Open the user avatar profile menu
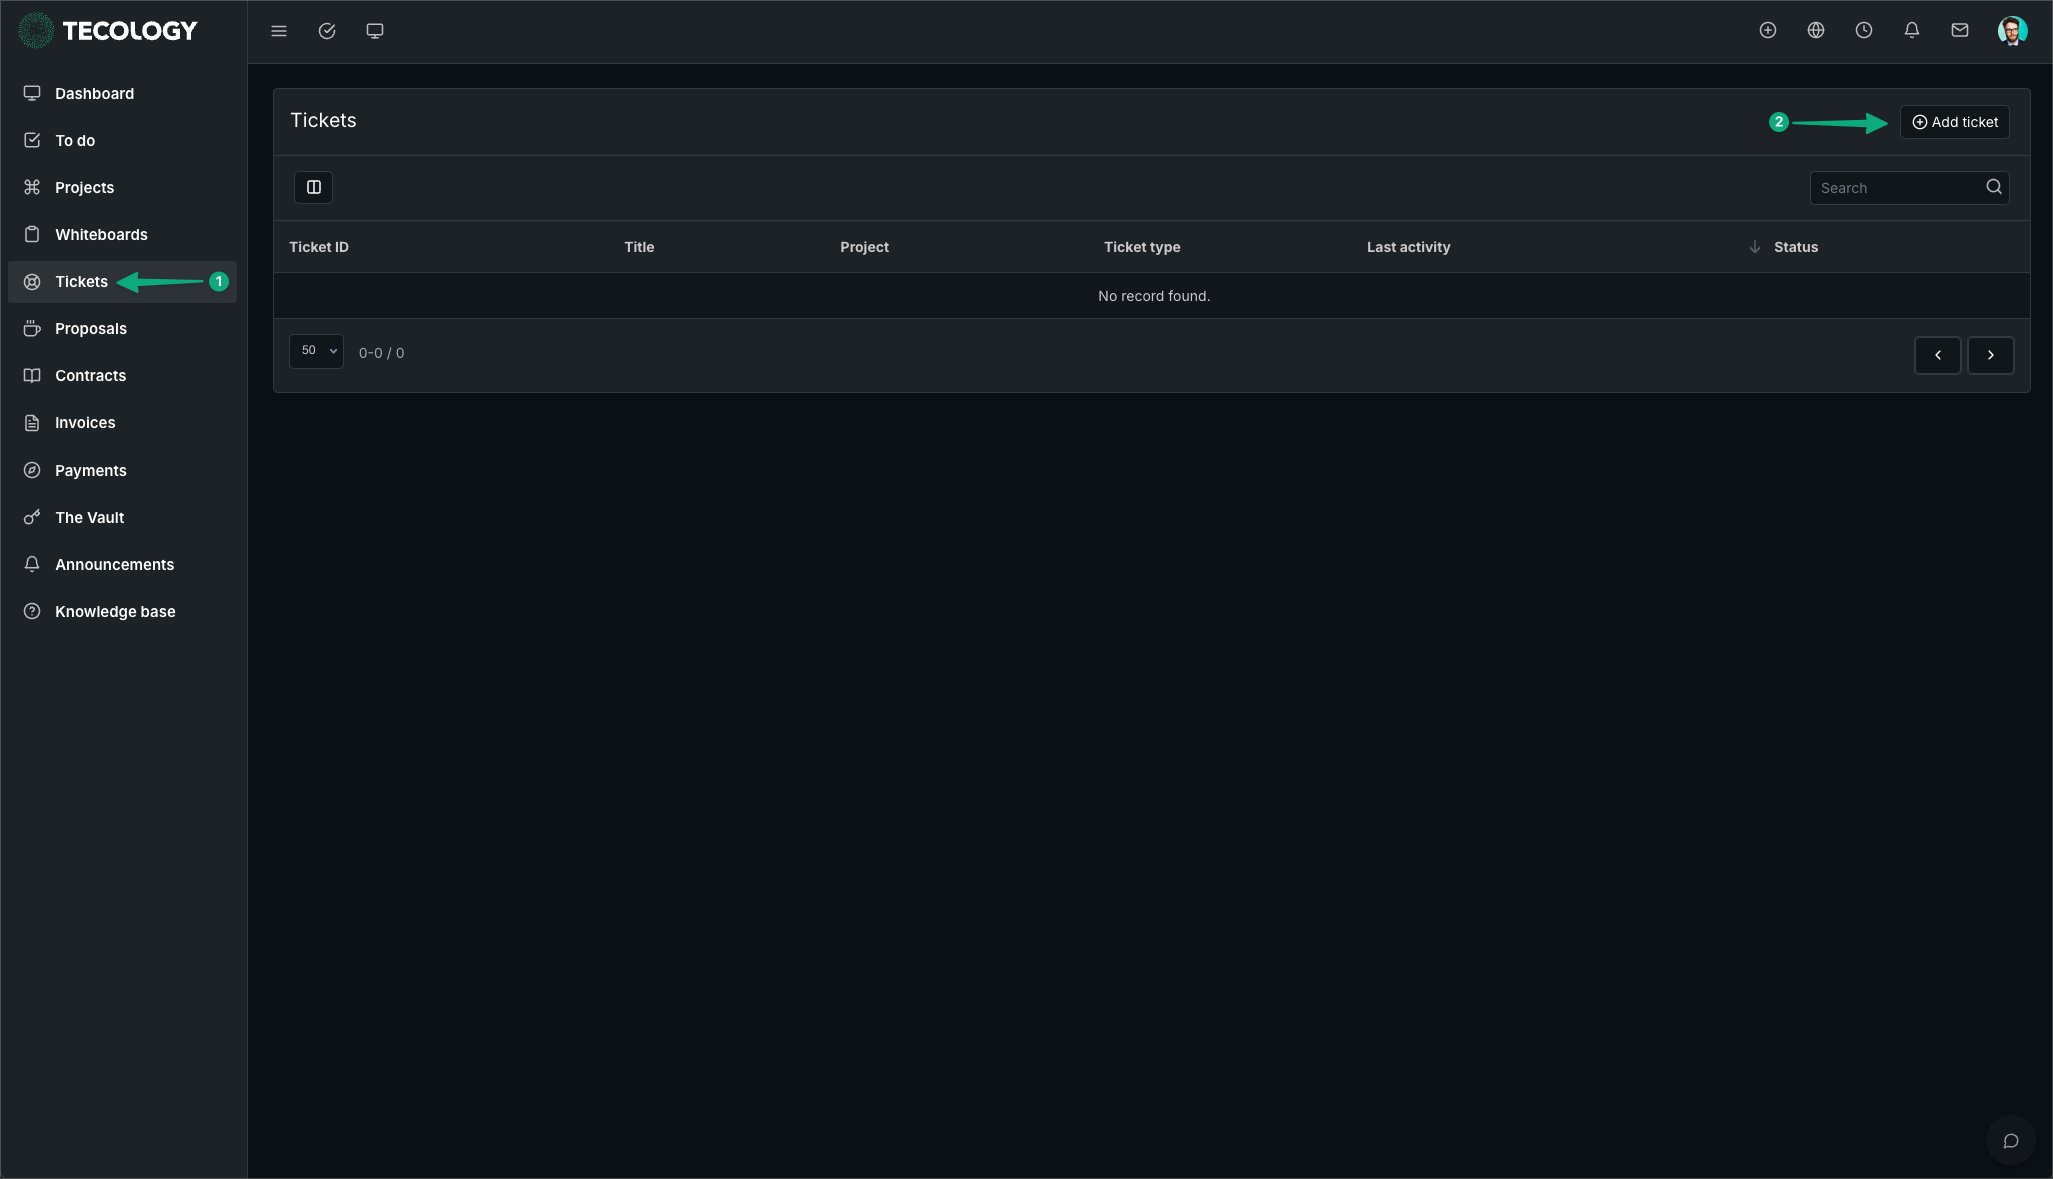 [2012, 31]
